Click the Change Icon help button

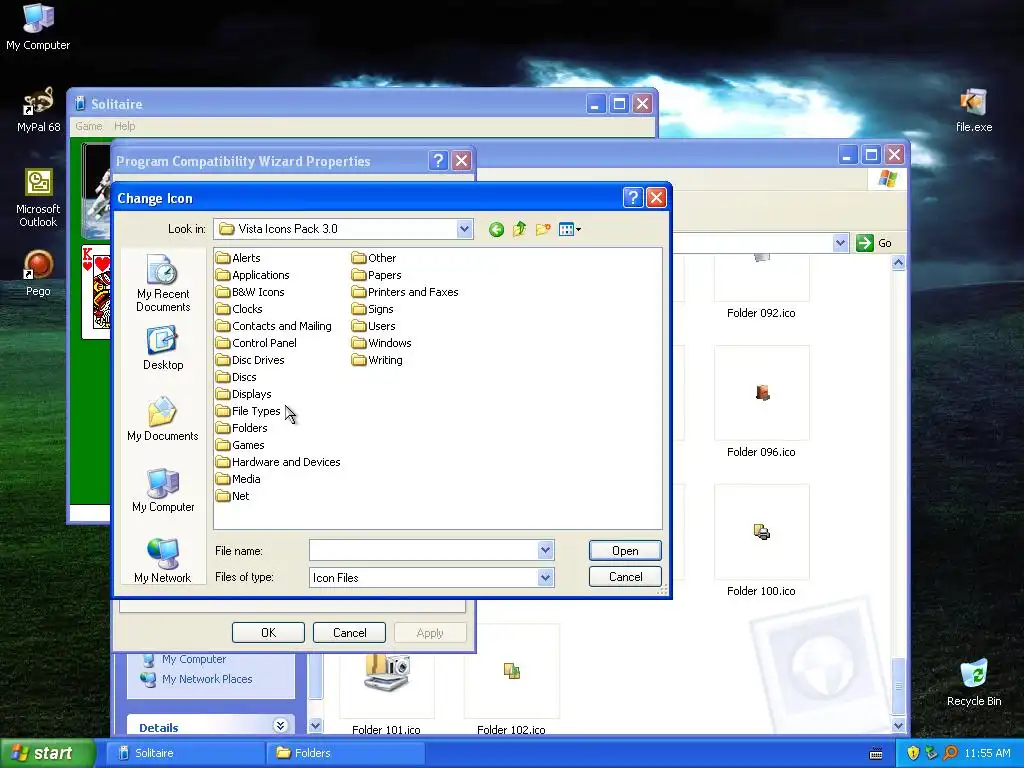(633, 198)
